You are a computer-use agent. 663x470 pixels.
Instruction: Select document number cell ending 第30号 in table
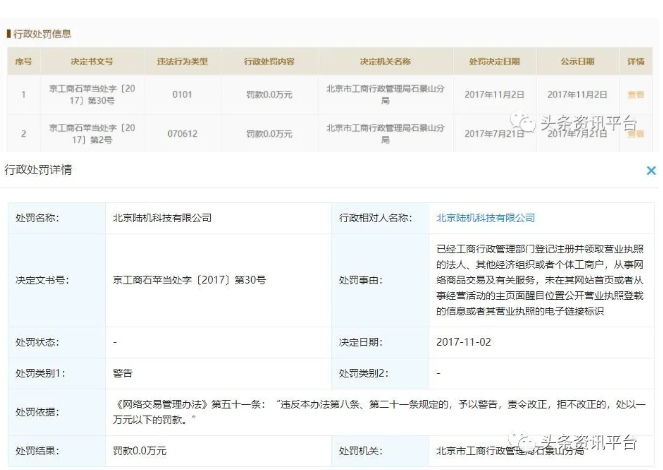click(x=92, y=95)
